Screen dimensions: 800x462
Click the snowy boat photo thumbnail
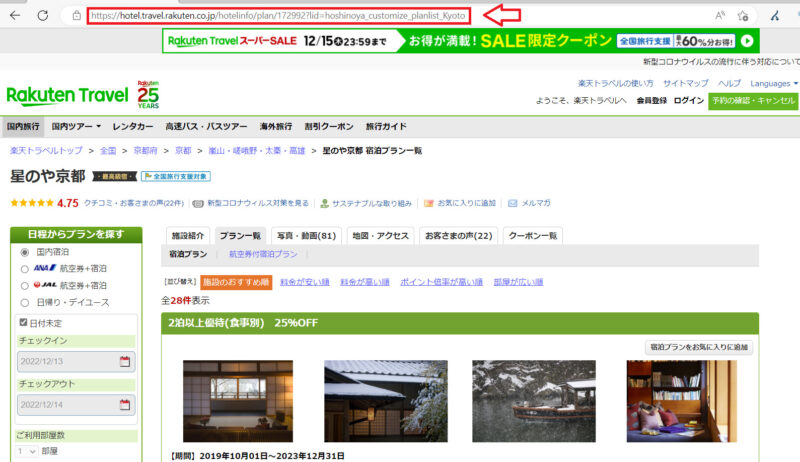[x=533, y=400]
